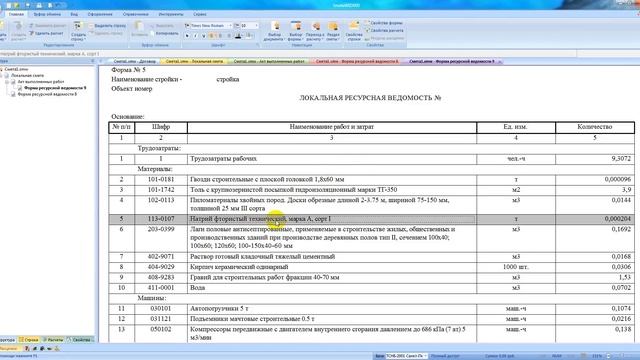Open the Главная ribbon tab
The height and width of the screenshot is (360, 640).
click(x=16, y=14)
